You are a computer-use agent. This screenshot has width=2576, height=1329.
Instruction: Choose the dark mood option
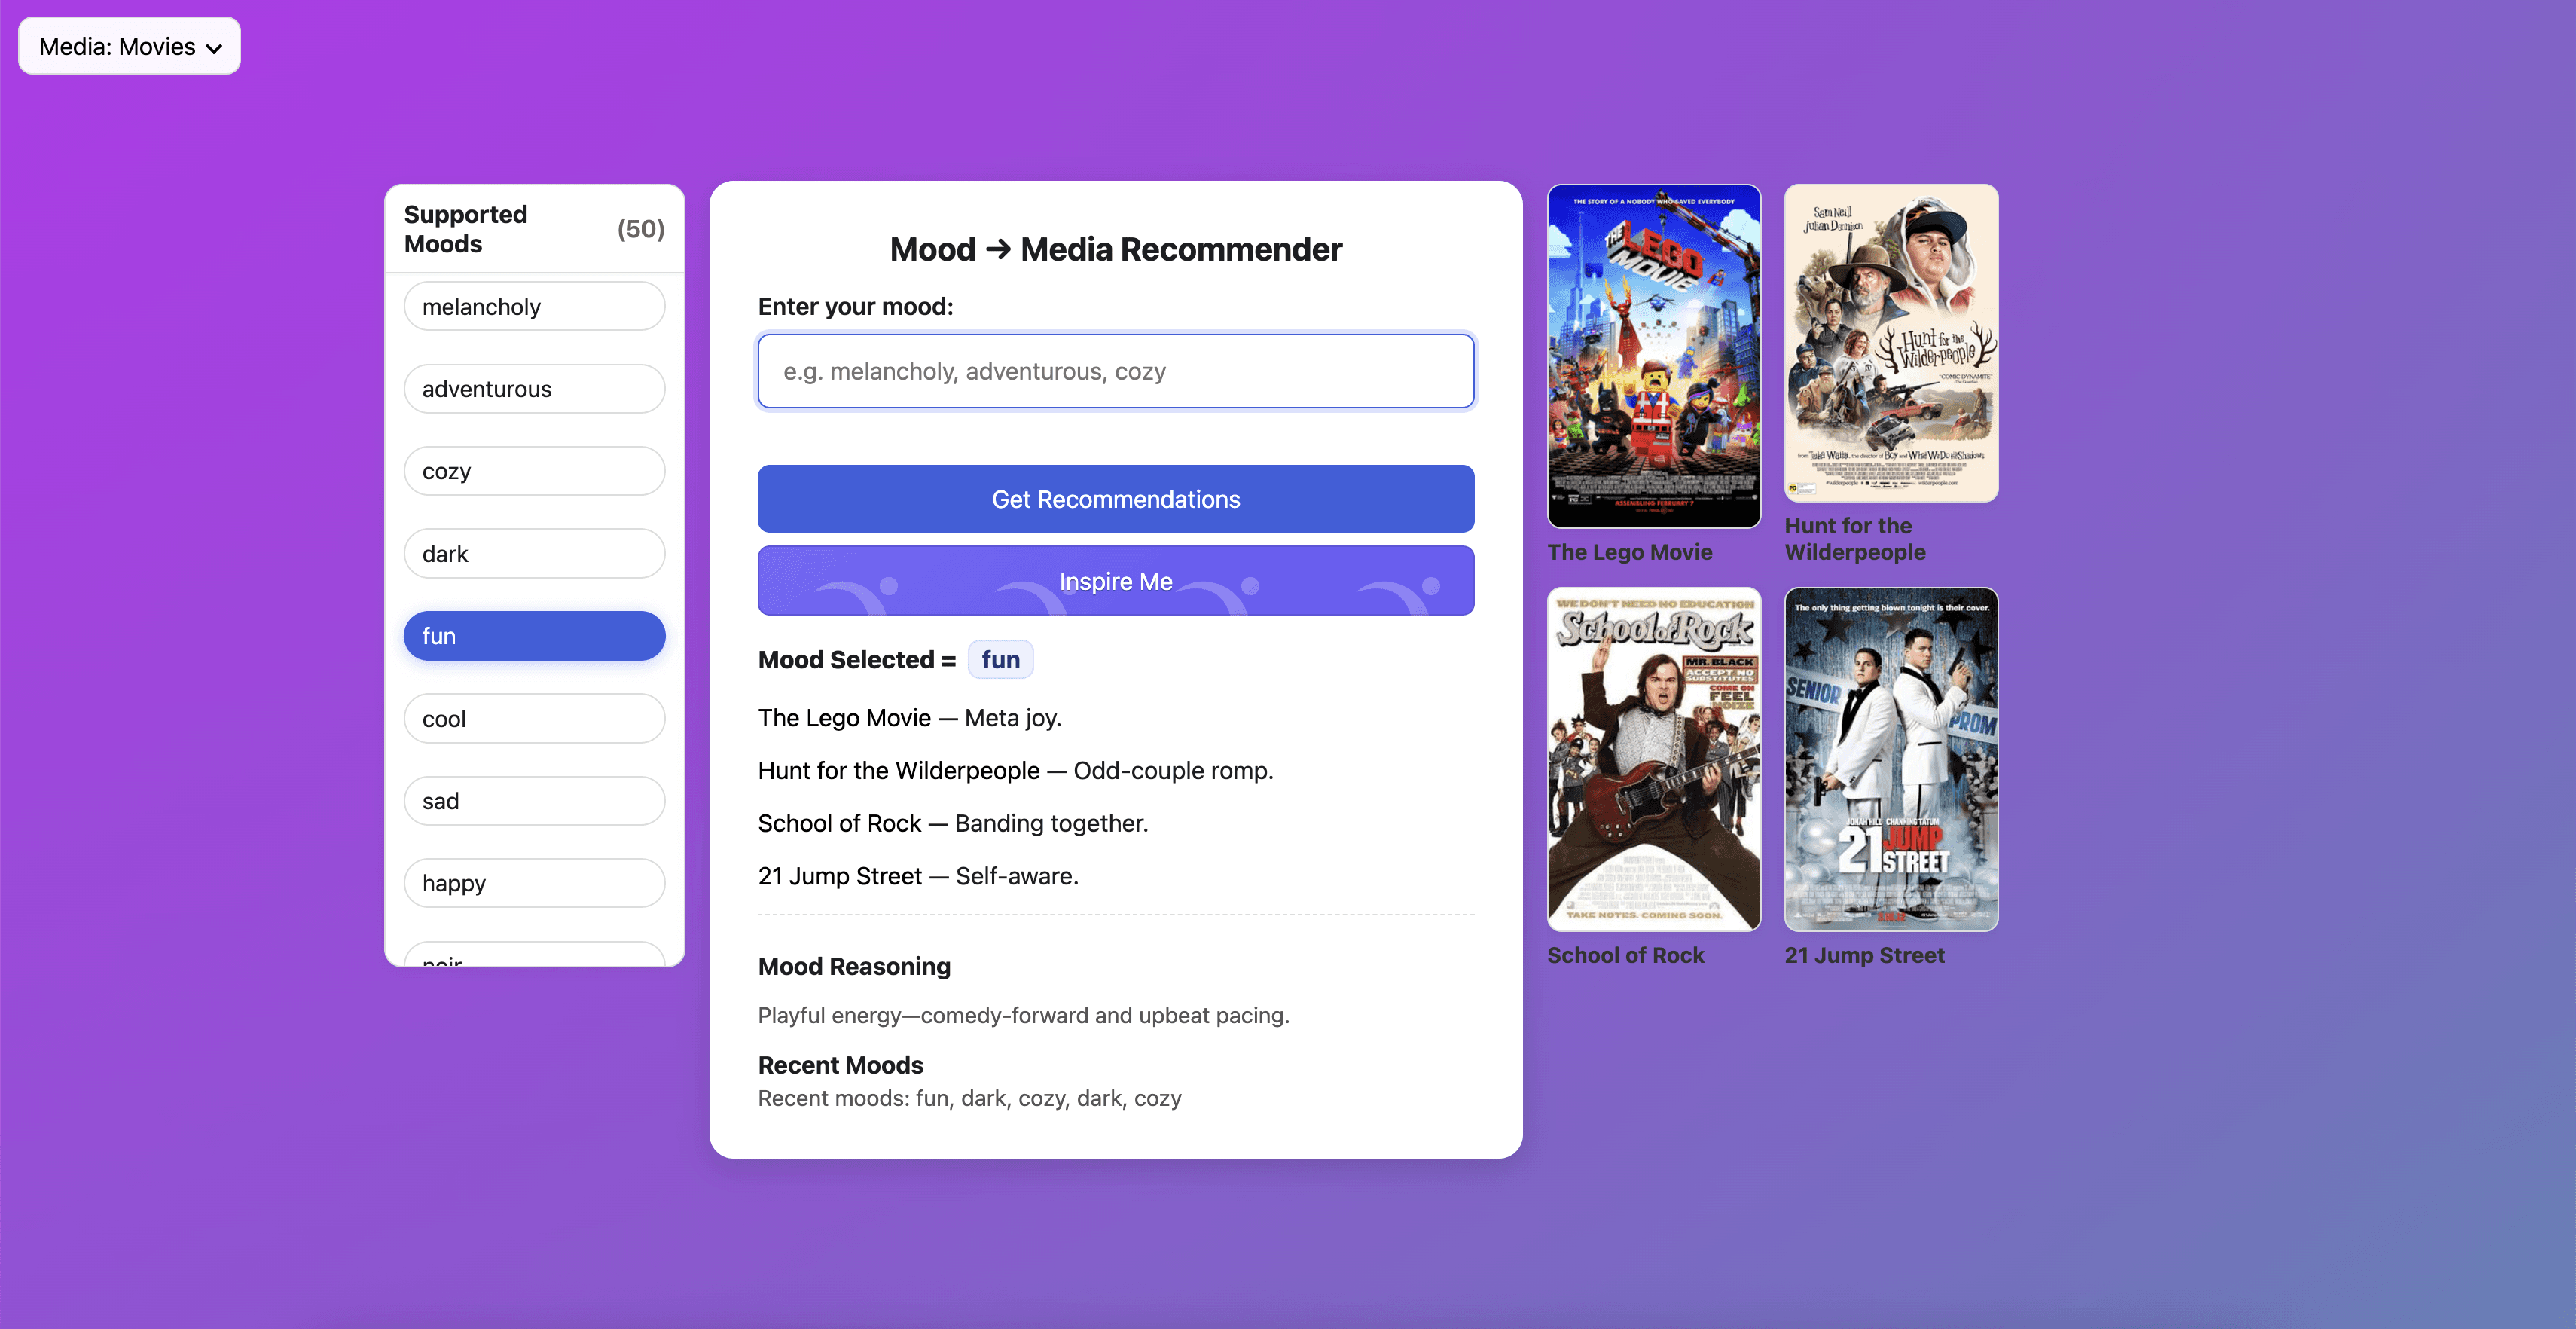(534, 554)
